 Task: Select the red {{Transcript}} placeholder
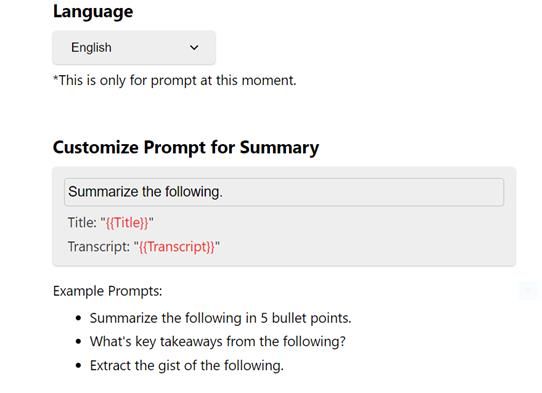[177, 247]
